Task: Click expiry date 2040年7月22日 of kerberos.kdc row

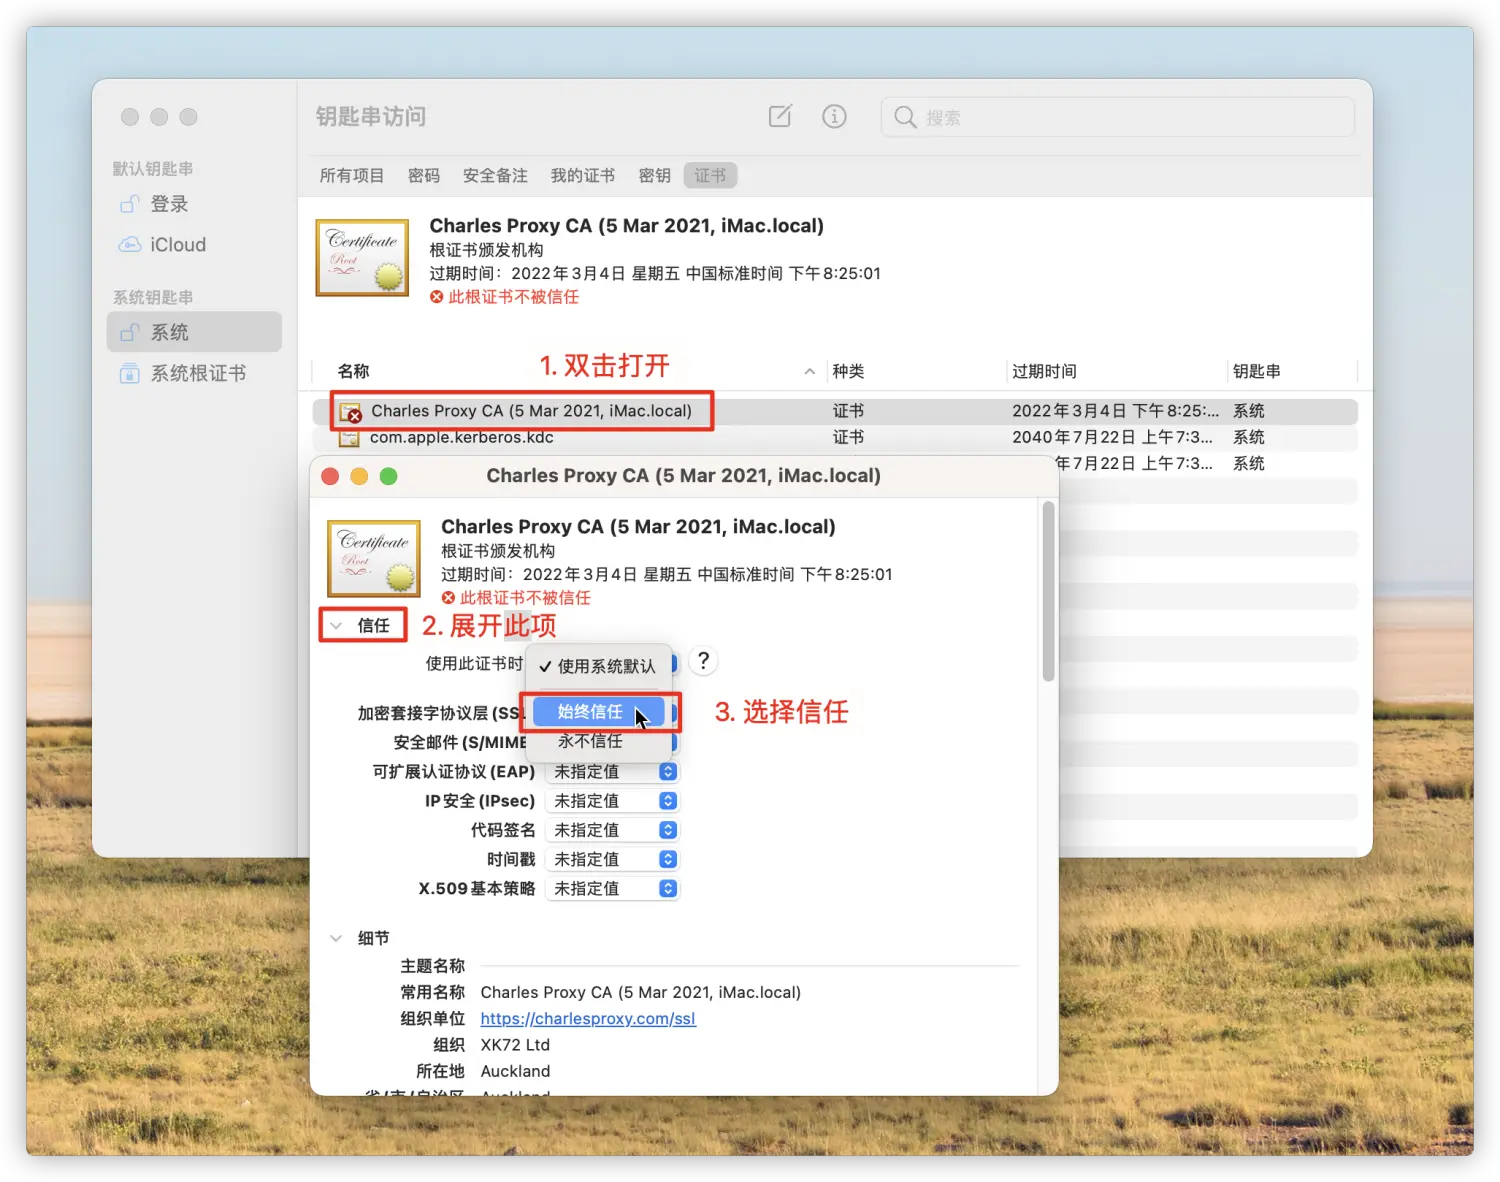Action: pyautogui.click(x=1112, y=437)
